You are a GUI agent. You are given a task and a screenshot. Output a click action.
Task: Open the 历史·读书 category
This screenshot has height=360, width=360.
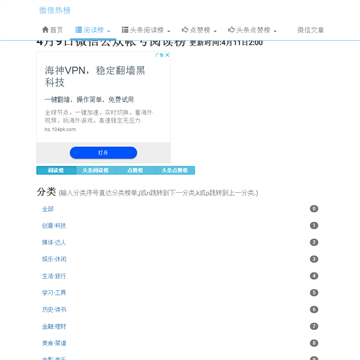pyautogui.click(x=54, y=310)
